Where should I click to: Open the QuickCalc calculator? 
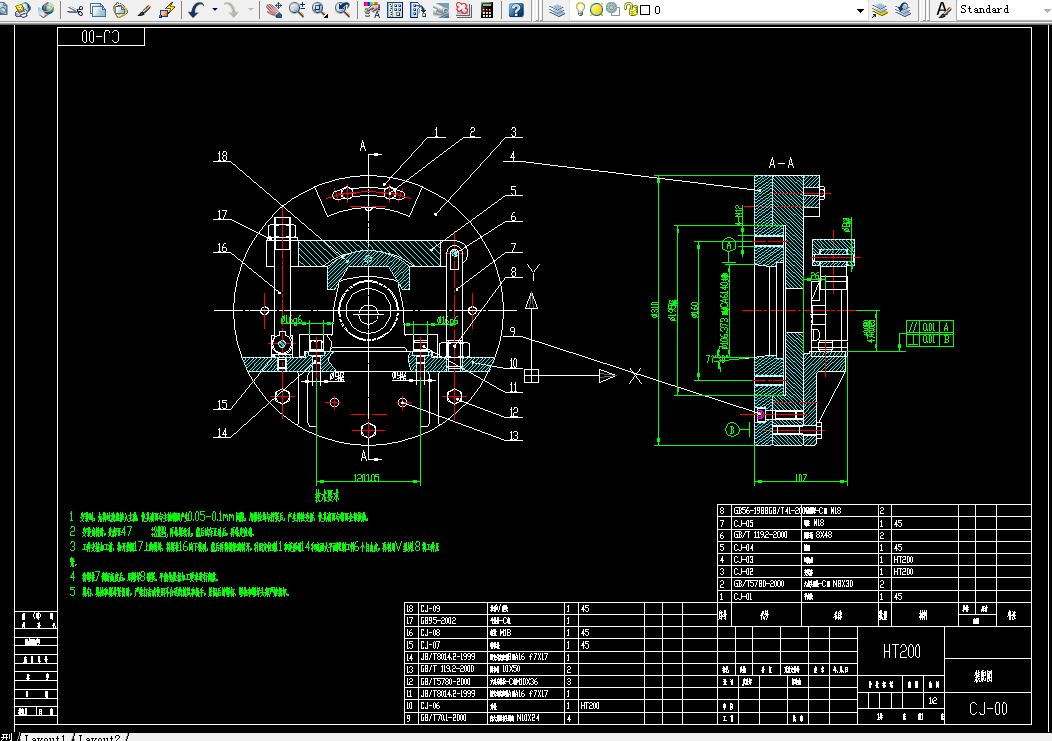pyautogui.click(x=487, y=10)
